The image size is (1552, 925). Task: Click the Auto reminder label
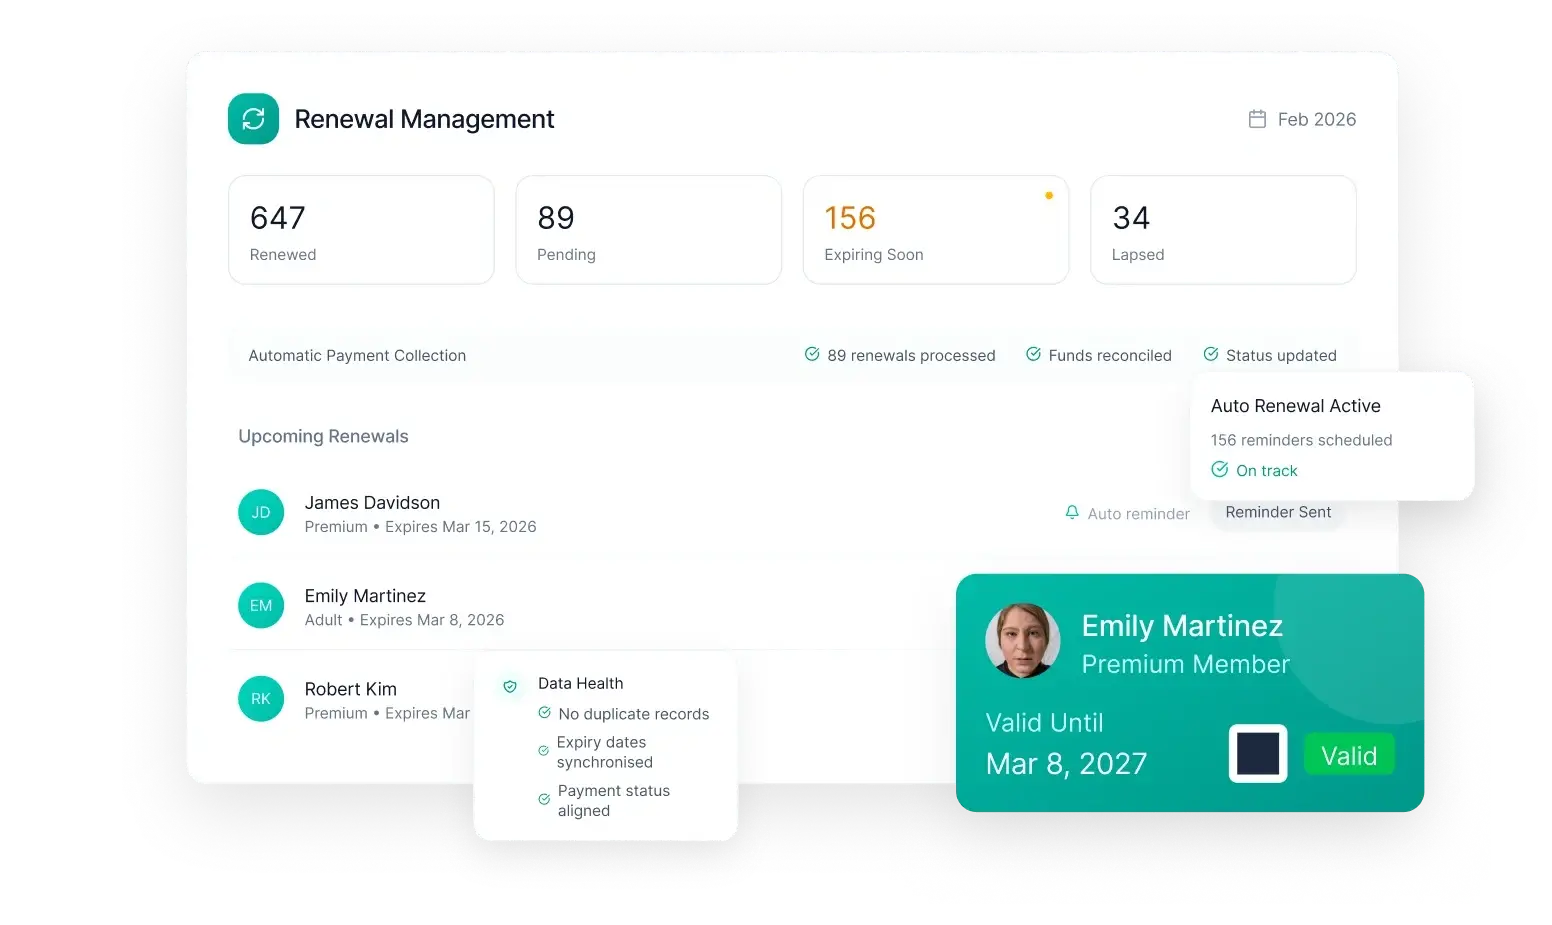pos(1138,514)
